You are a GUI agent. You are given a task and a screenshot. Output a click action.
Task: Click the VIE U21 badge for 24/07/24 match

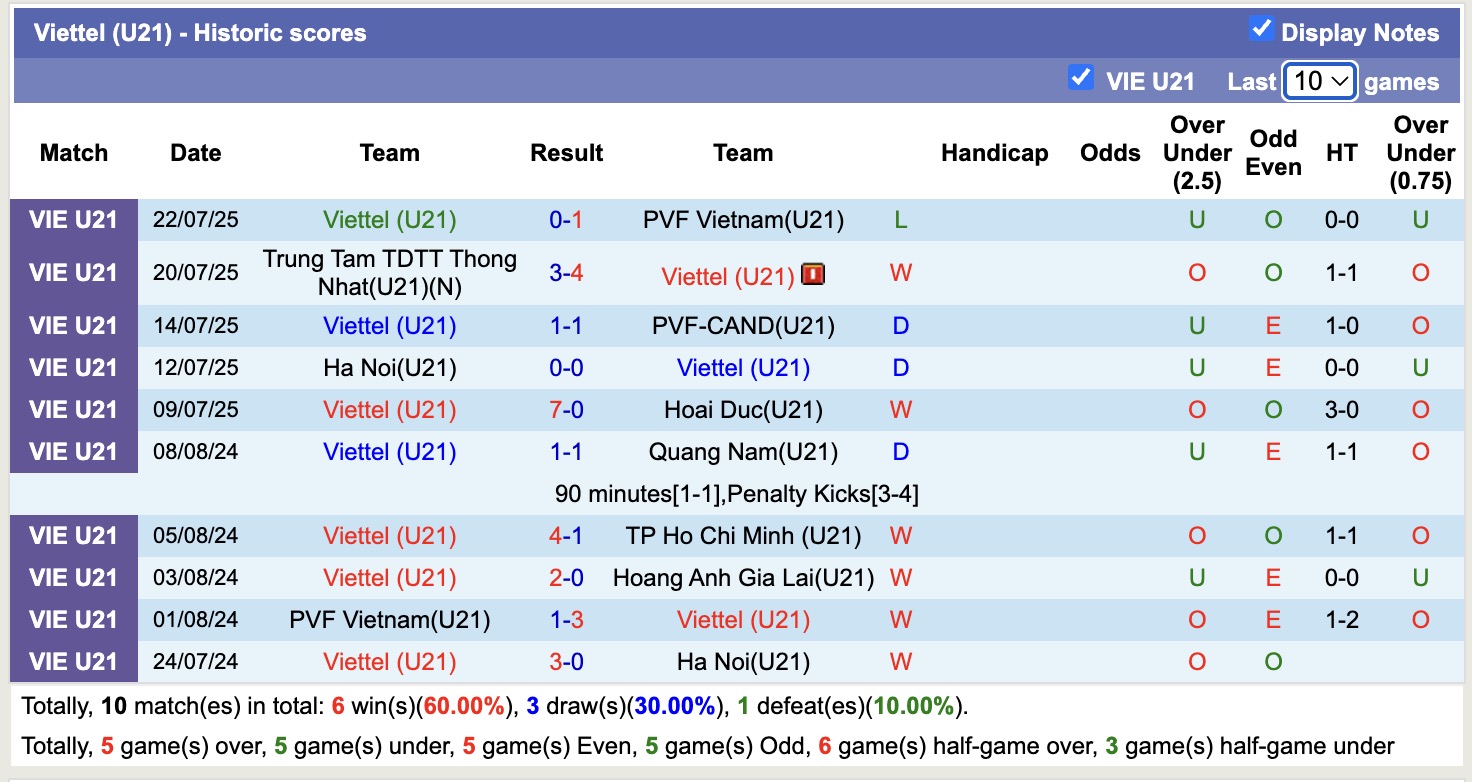coord(74,661)
